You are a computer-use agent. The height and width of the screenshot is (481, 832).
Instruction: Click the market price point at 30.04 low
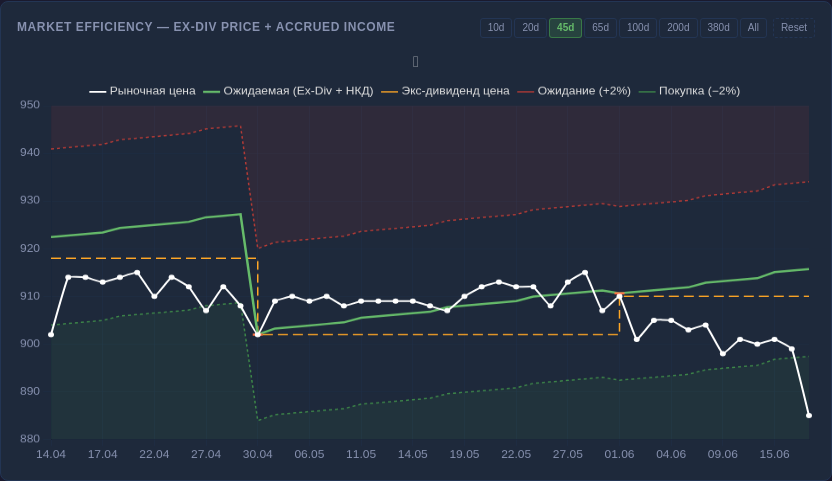[258, 334]
